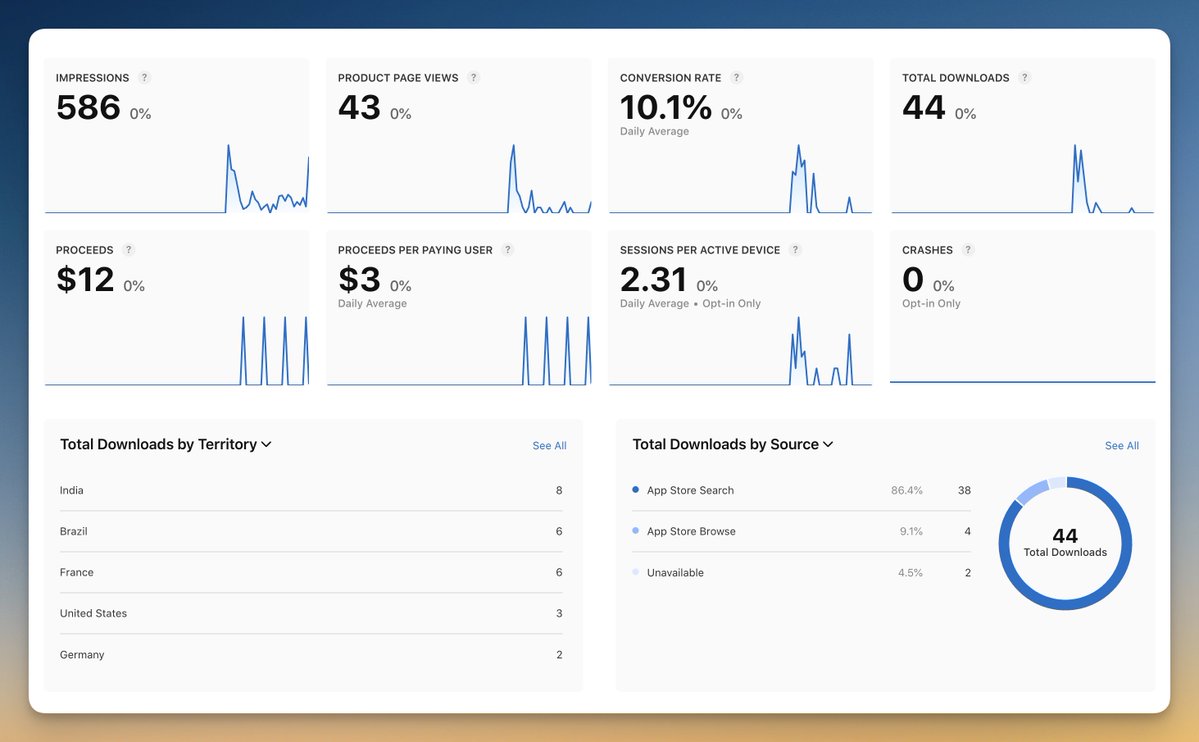Image resolution: width=1199 pixels, height=742 pixels.
Task: Select the India territory row
Action: pyautogui.click(x=311, y=490)
